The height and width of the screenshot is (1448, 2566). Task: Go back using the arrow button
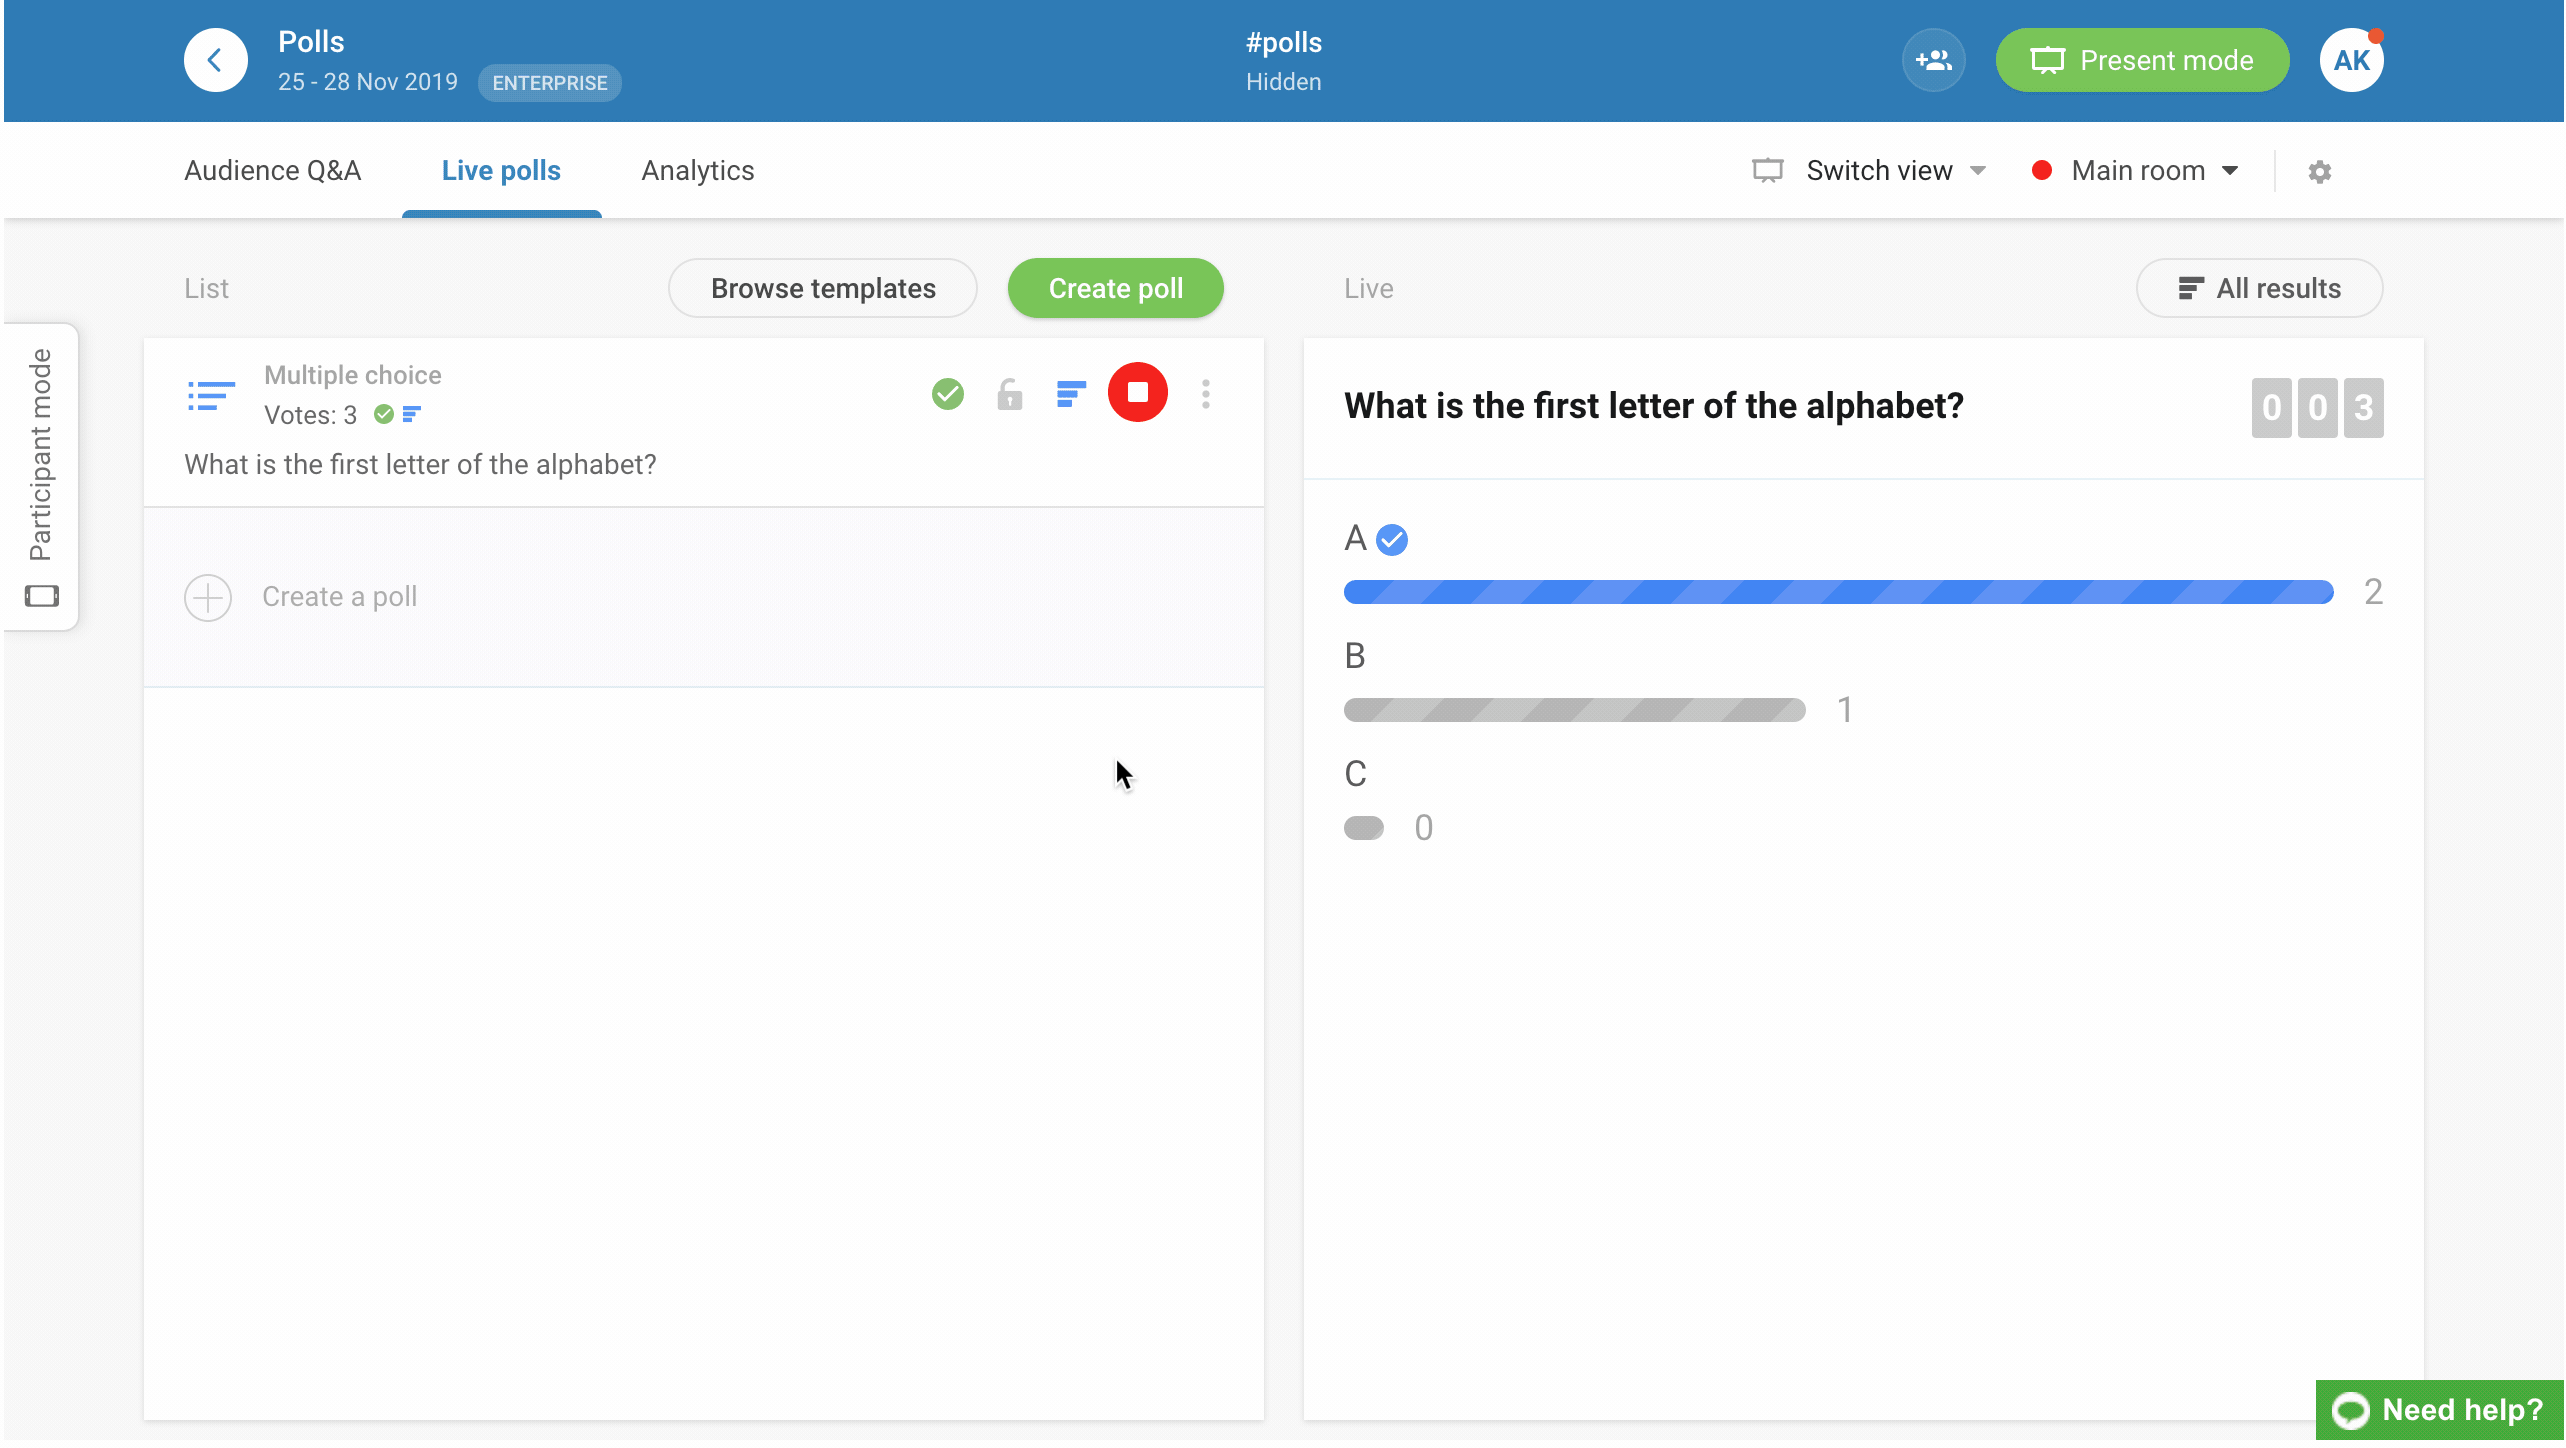[x=215, y=60]
